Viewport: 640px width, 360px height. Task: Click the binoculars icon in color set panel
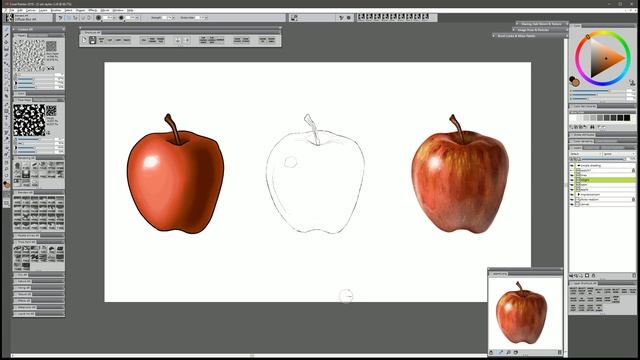(x=592, y=127)
